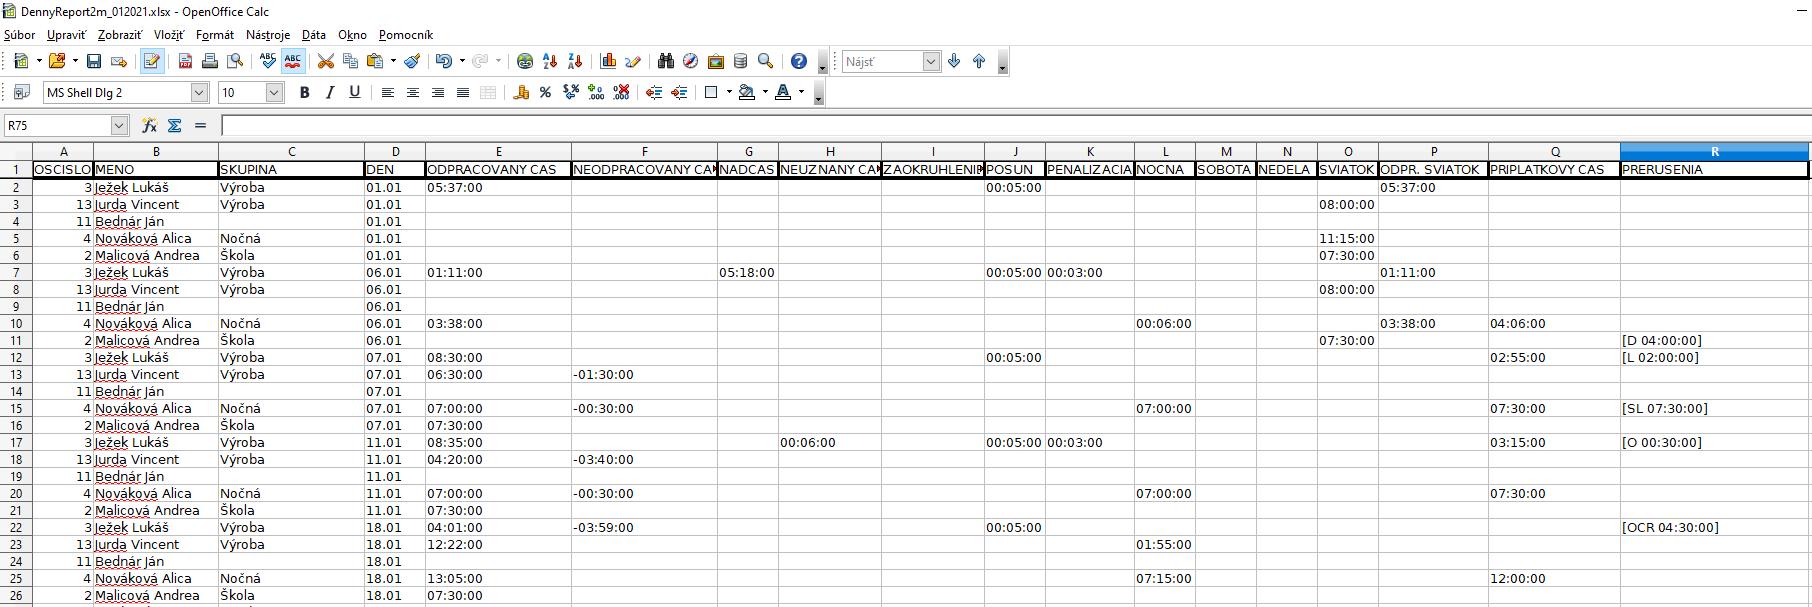Select row 10 header
The height and width of the screenshot is (607, 1812).
pos(16,323)
